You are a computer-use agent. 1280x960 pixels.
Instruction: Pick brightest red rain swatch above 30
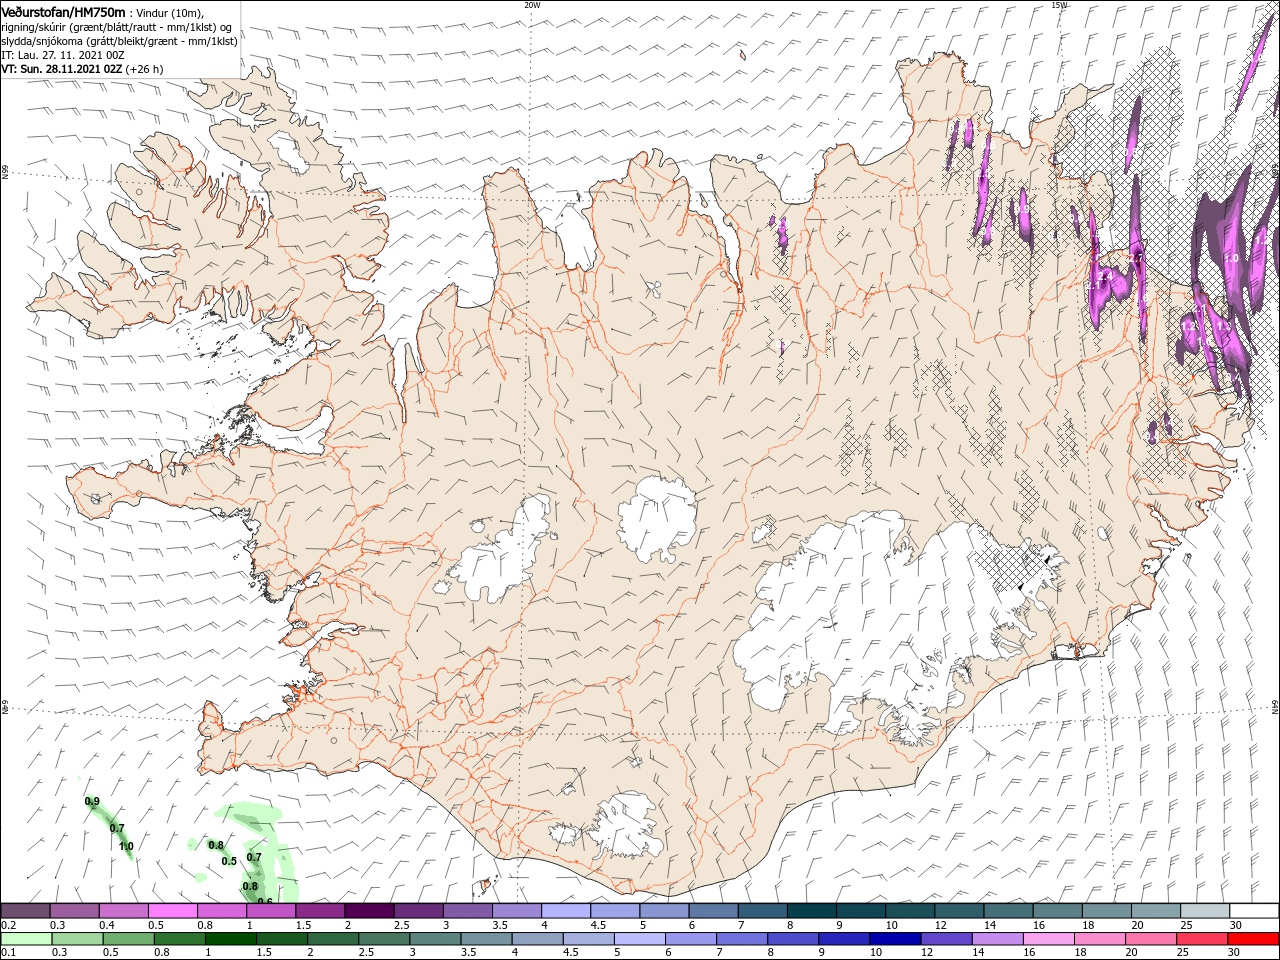(x=1253, y=939)
